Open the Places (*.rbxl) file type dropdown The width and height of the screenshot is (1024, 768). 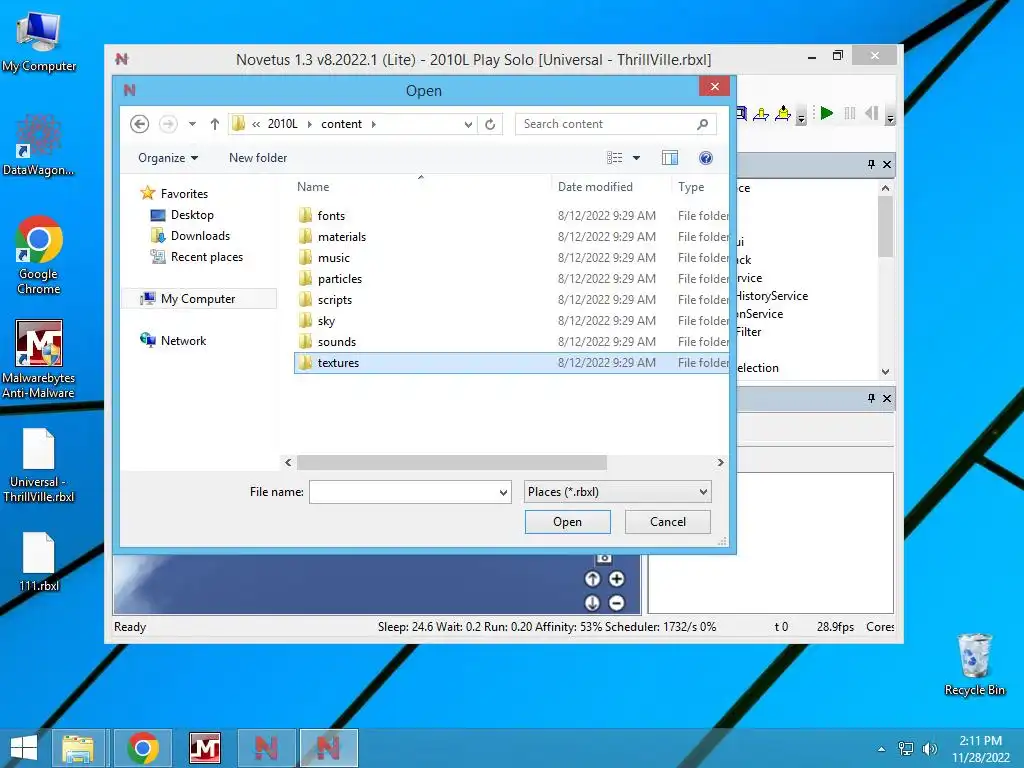pyautogui.click(x=617, y=492)
